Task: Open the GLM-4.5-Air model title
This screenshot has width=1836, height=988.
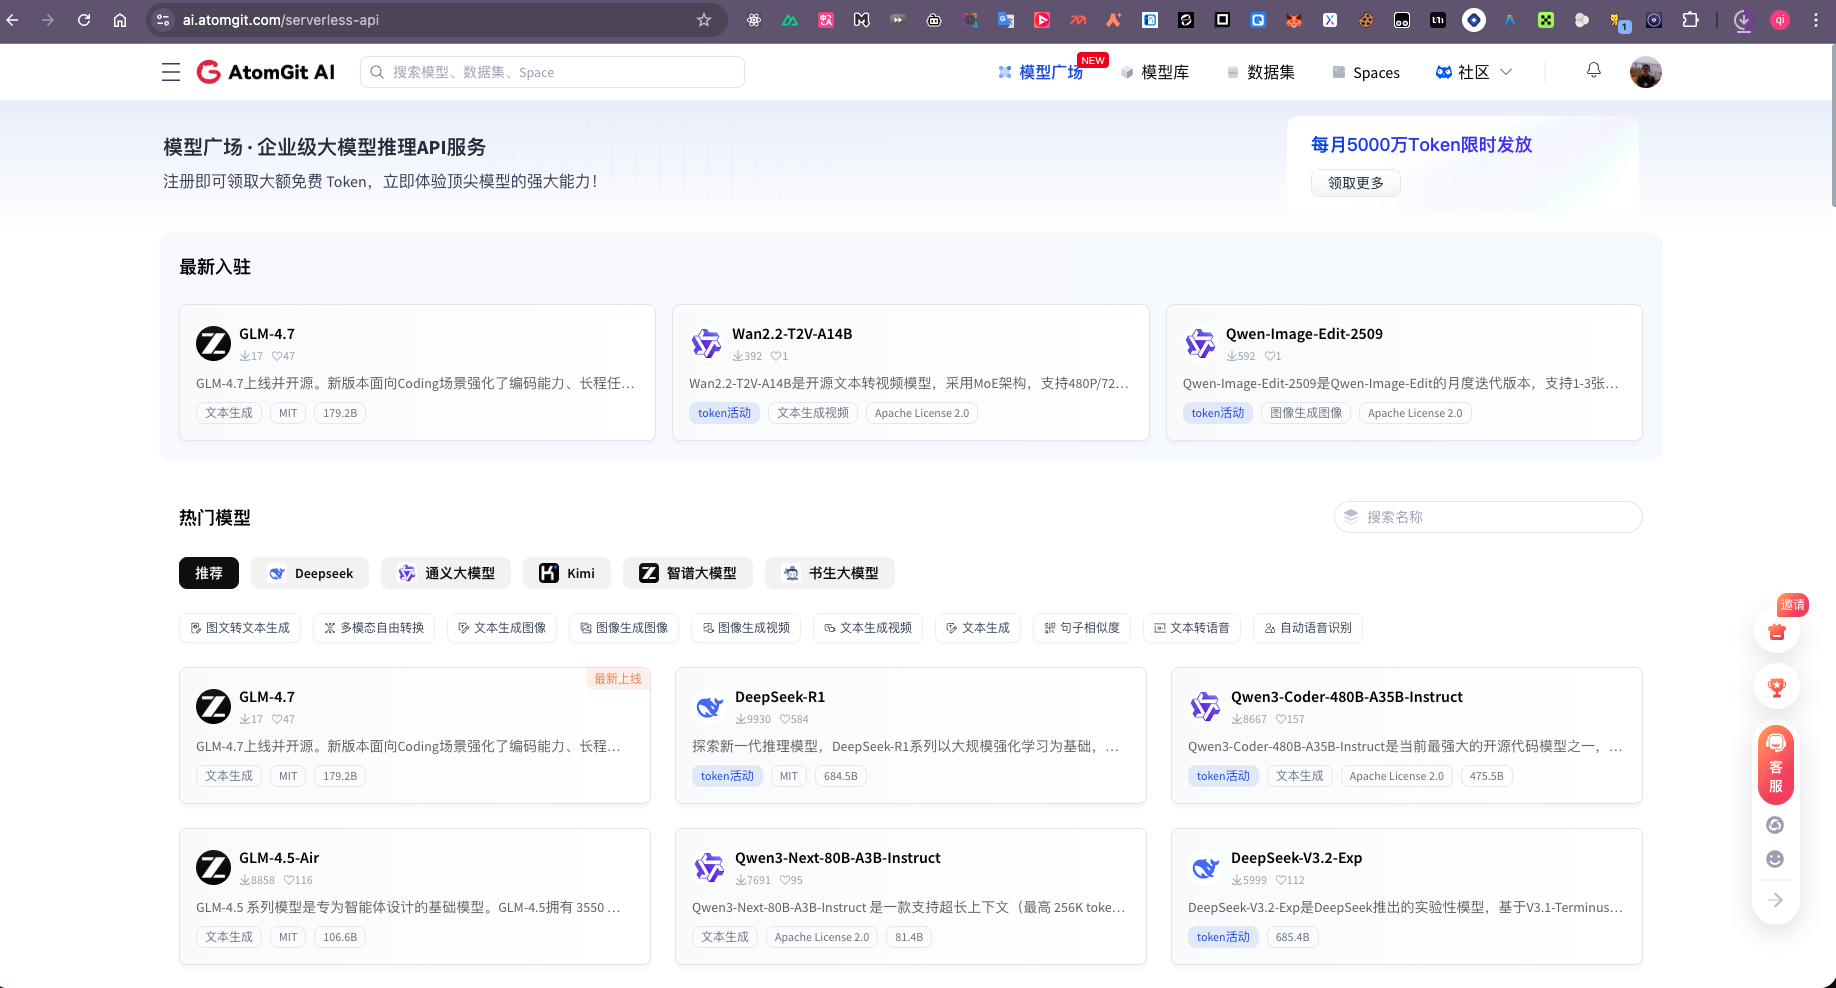Action: (x=279, y=858)
